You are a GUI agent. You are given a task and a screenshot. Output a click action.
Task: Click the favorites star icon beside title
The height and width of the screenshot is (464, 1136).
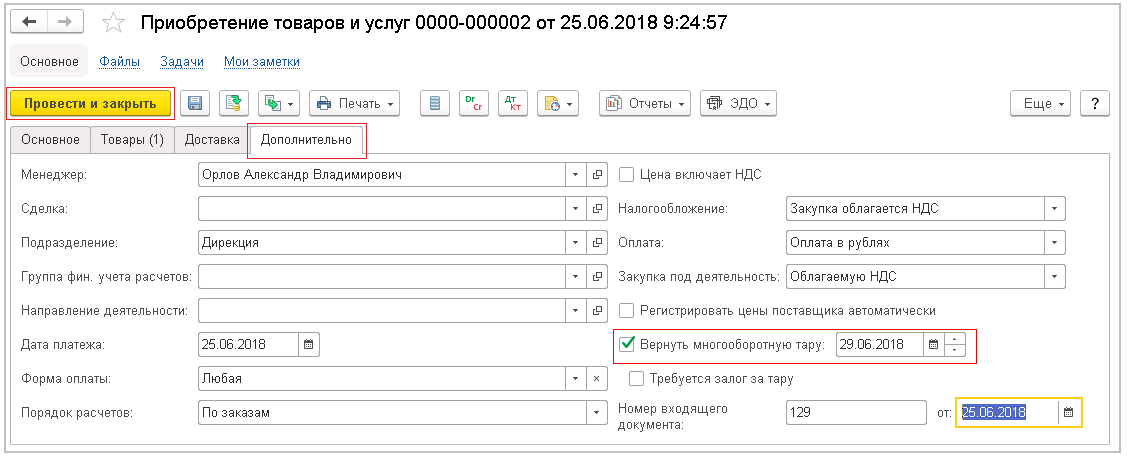pos(115,22)
